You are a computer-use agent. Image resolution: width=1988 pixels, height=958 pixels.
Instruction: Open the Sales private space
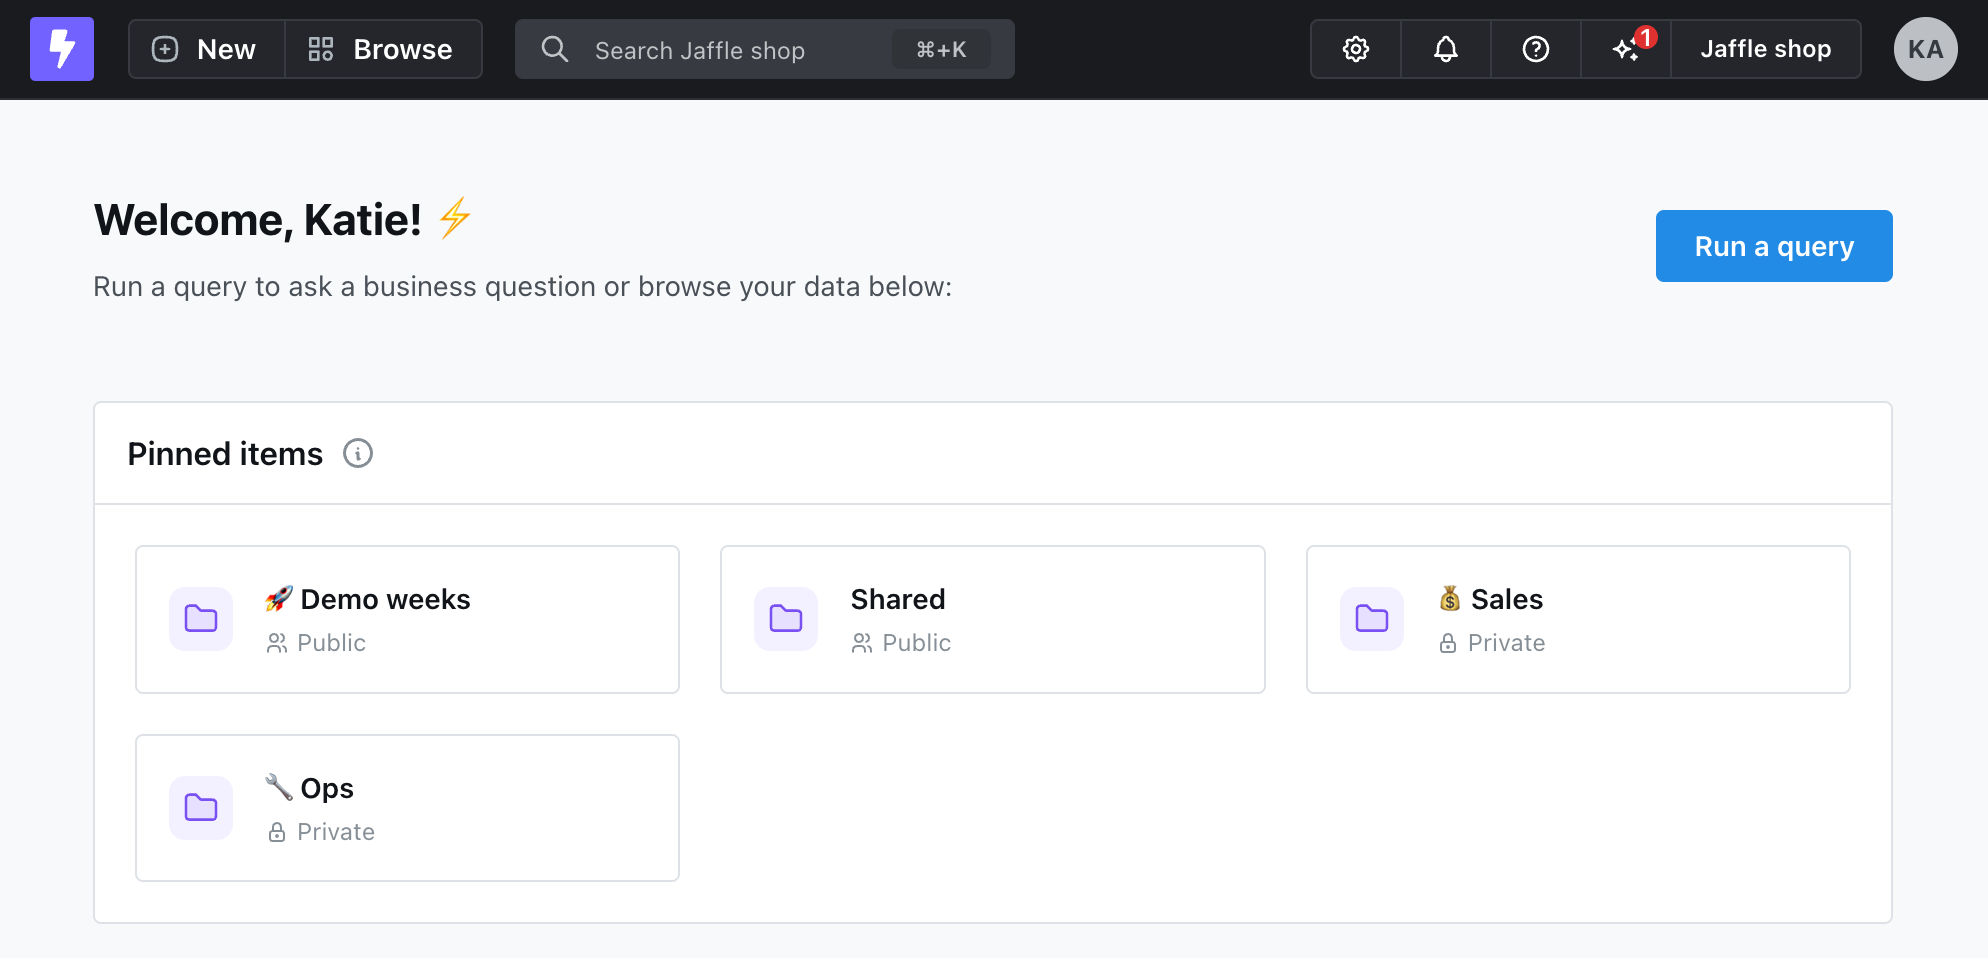point(1507,599)
